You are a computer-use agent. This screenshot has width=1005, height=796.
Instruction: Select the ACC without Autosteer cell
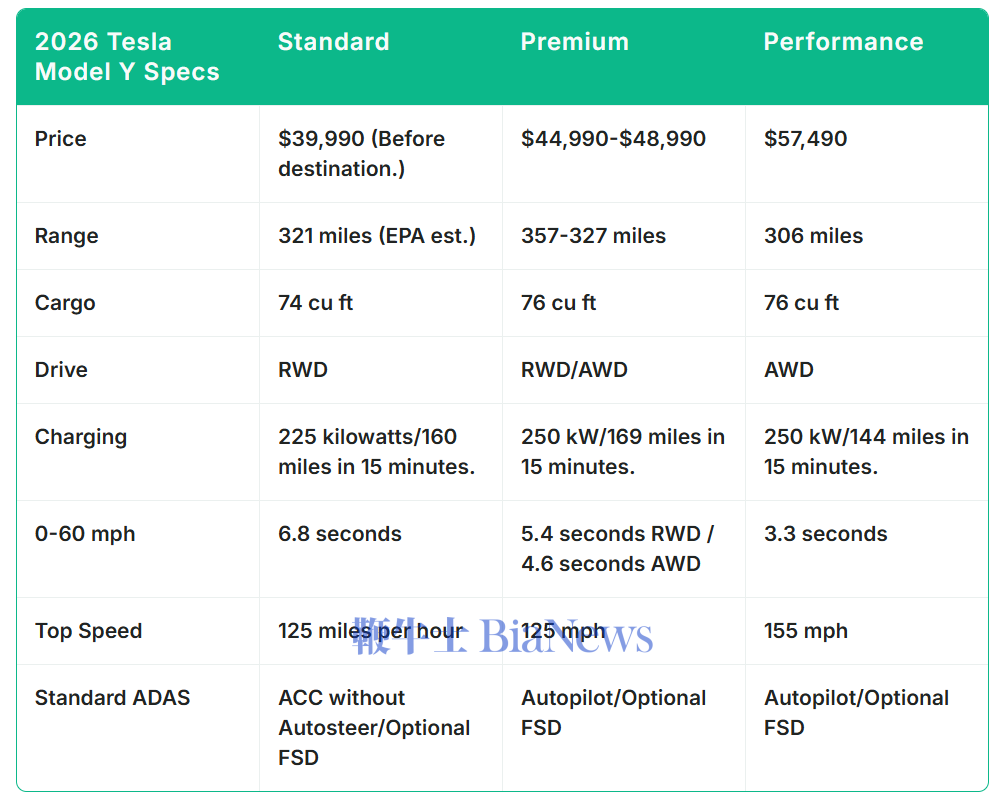[374, 727]
